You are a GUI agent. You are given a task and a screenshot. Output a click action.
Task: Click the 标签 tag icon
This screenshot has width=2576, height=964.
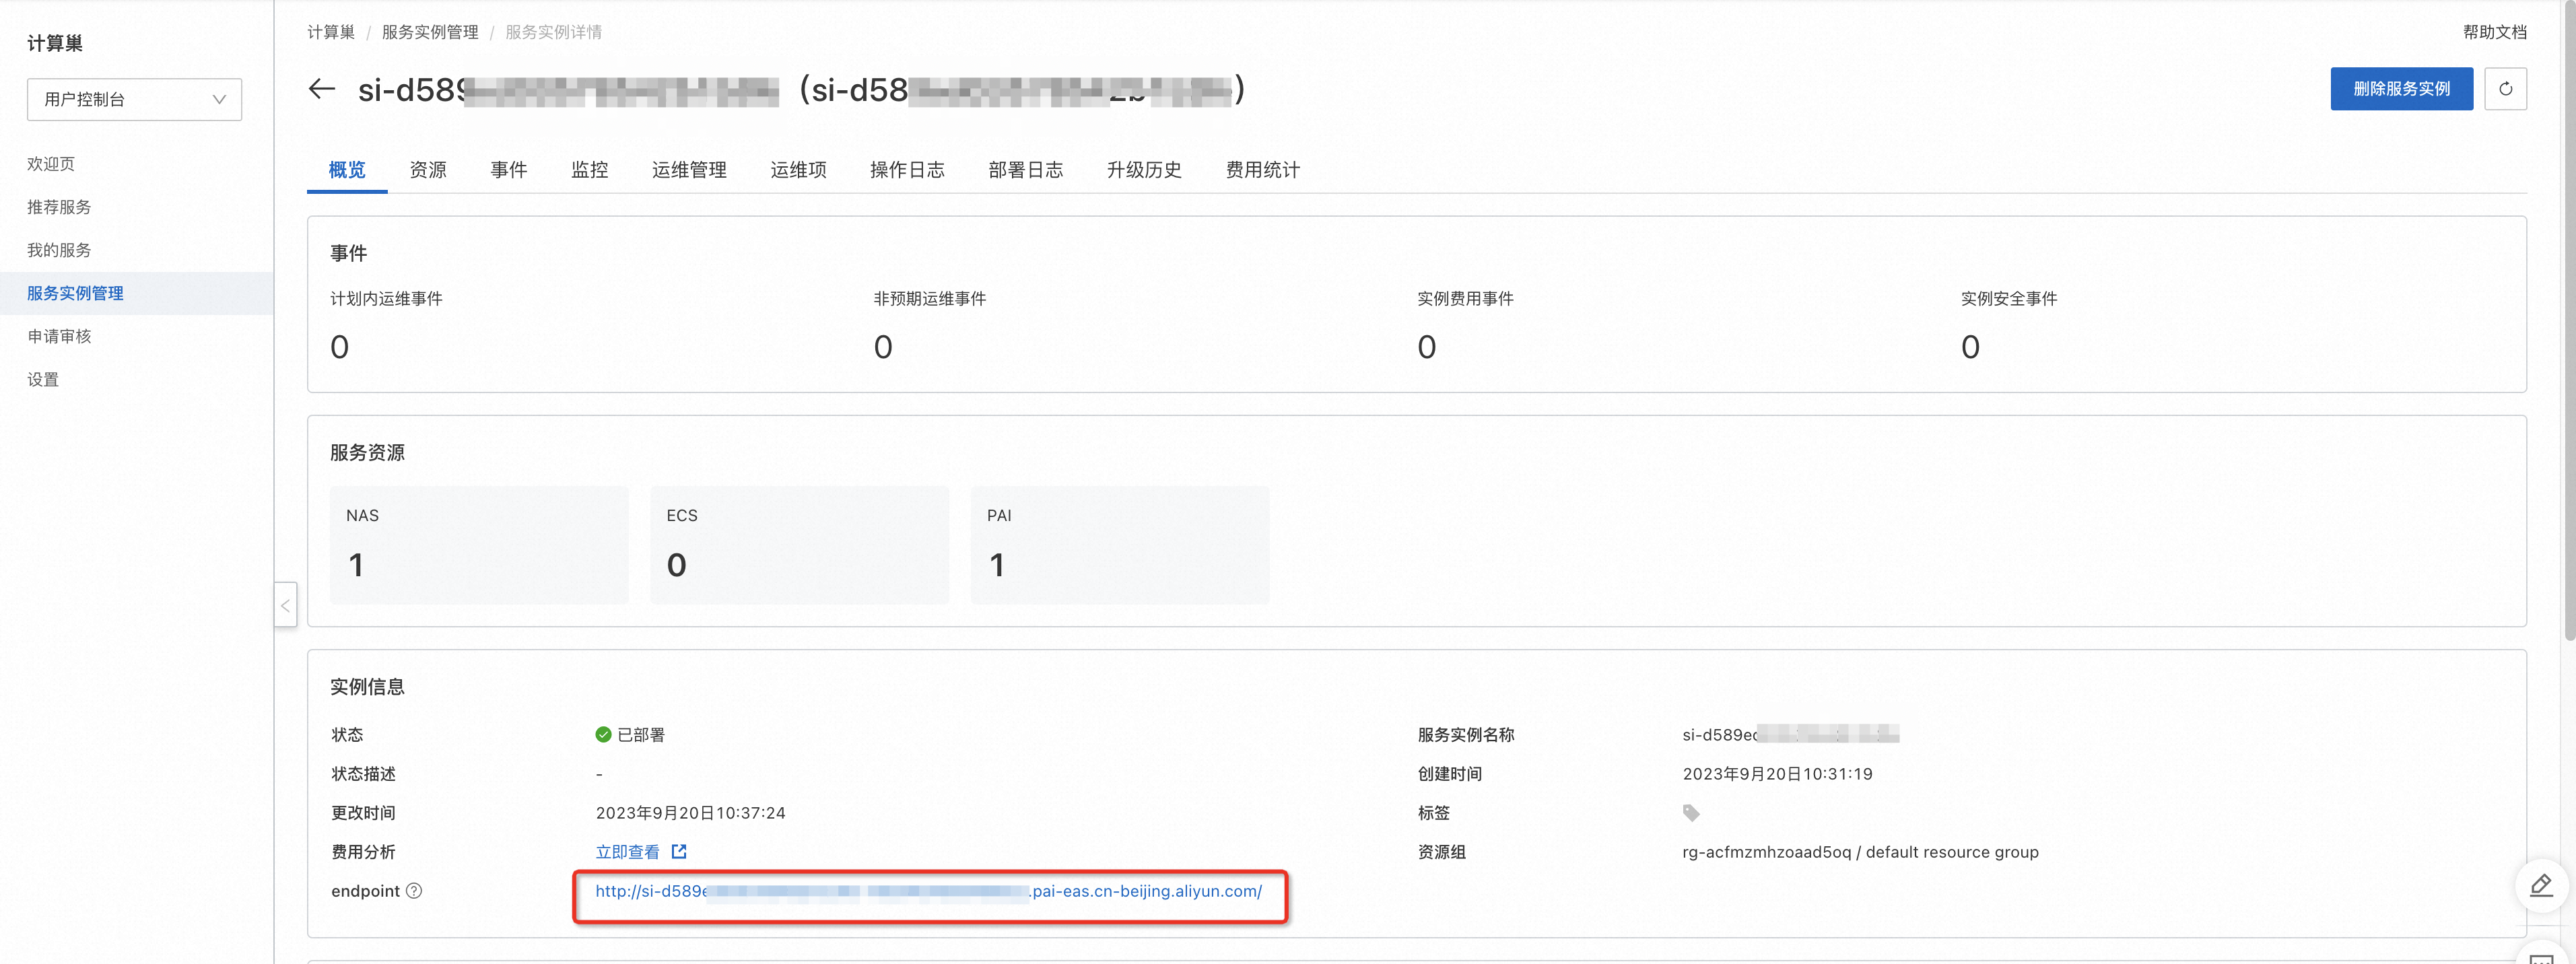(1691, 813)
